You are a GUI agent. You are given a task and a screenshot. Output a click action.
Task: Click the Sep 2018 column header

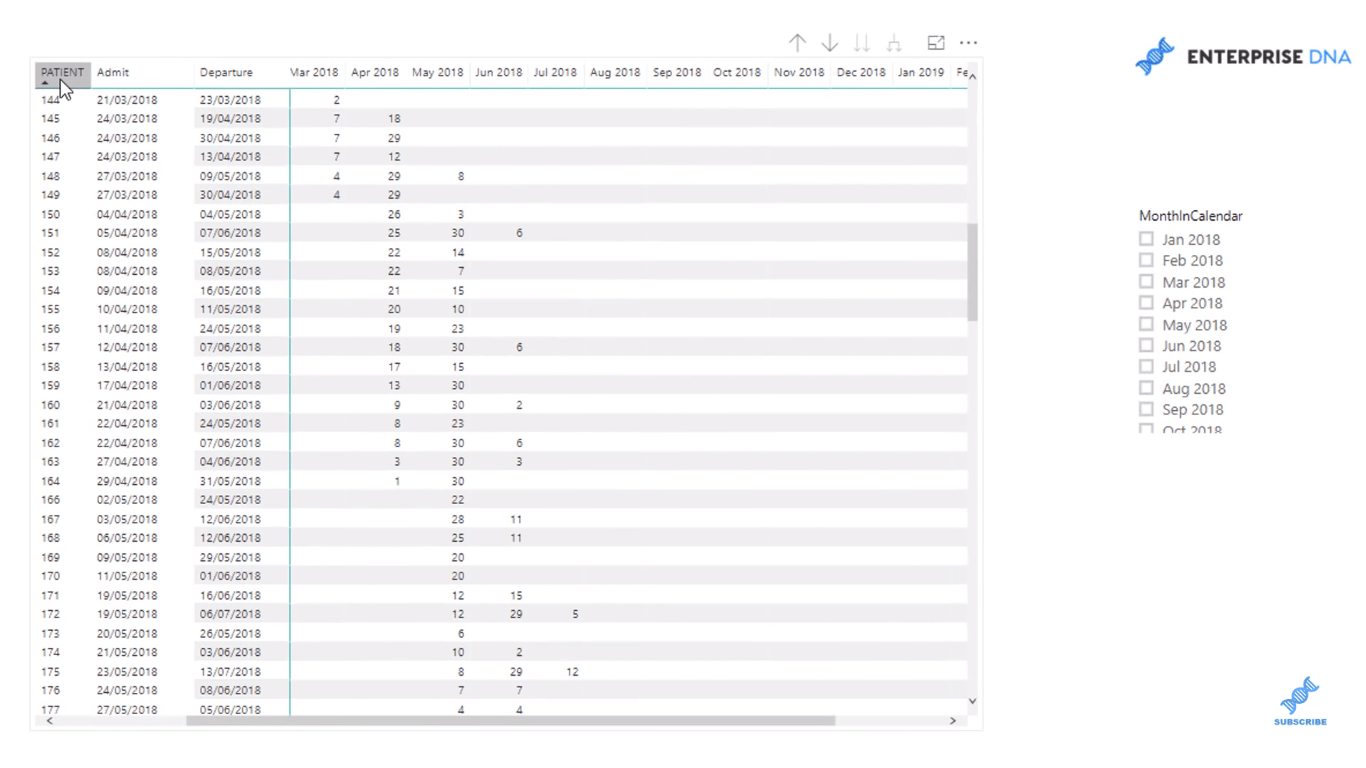point(677,72)
